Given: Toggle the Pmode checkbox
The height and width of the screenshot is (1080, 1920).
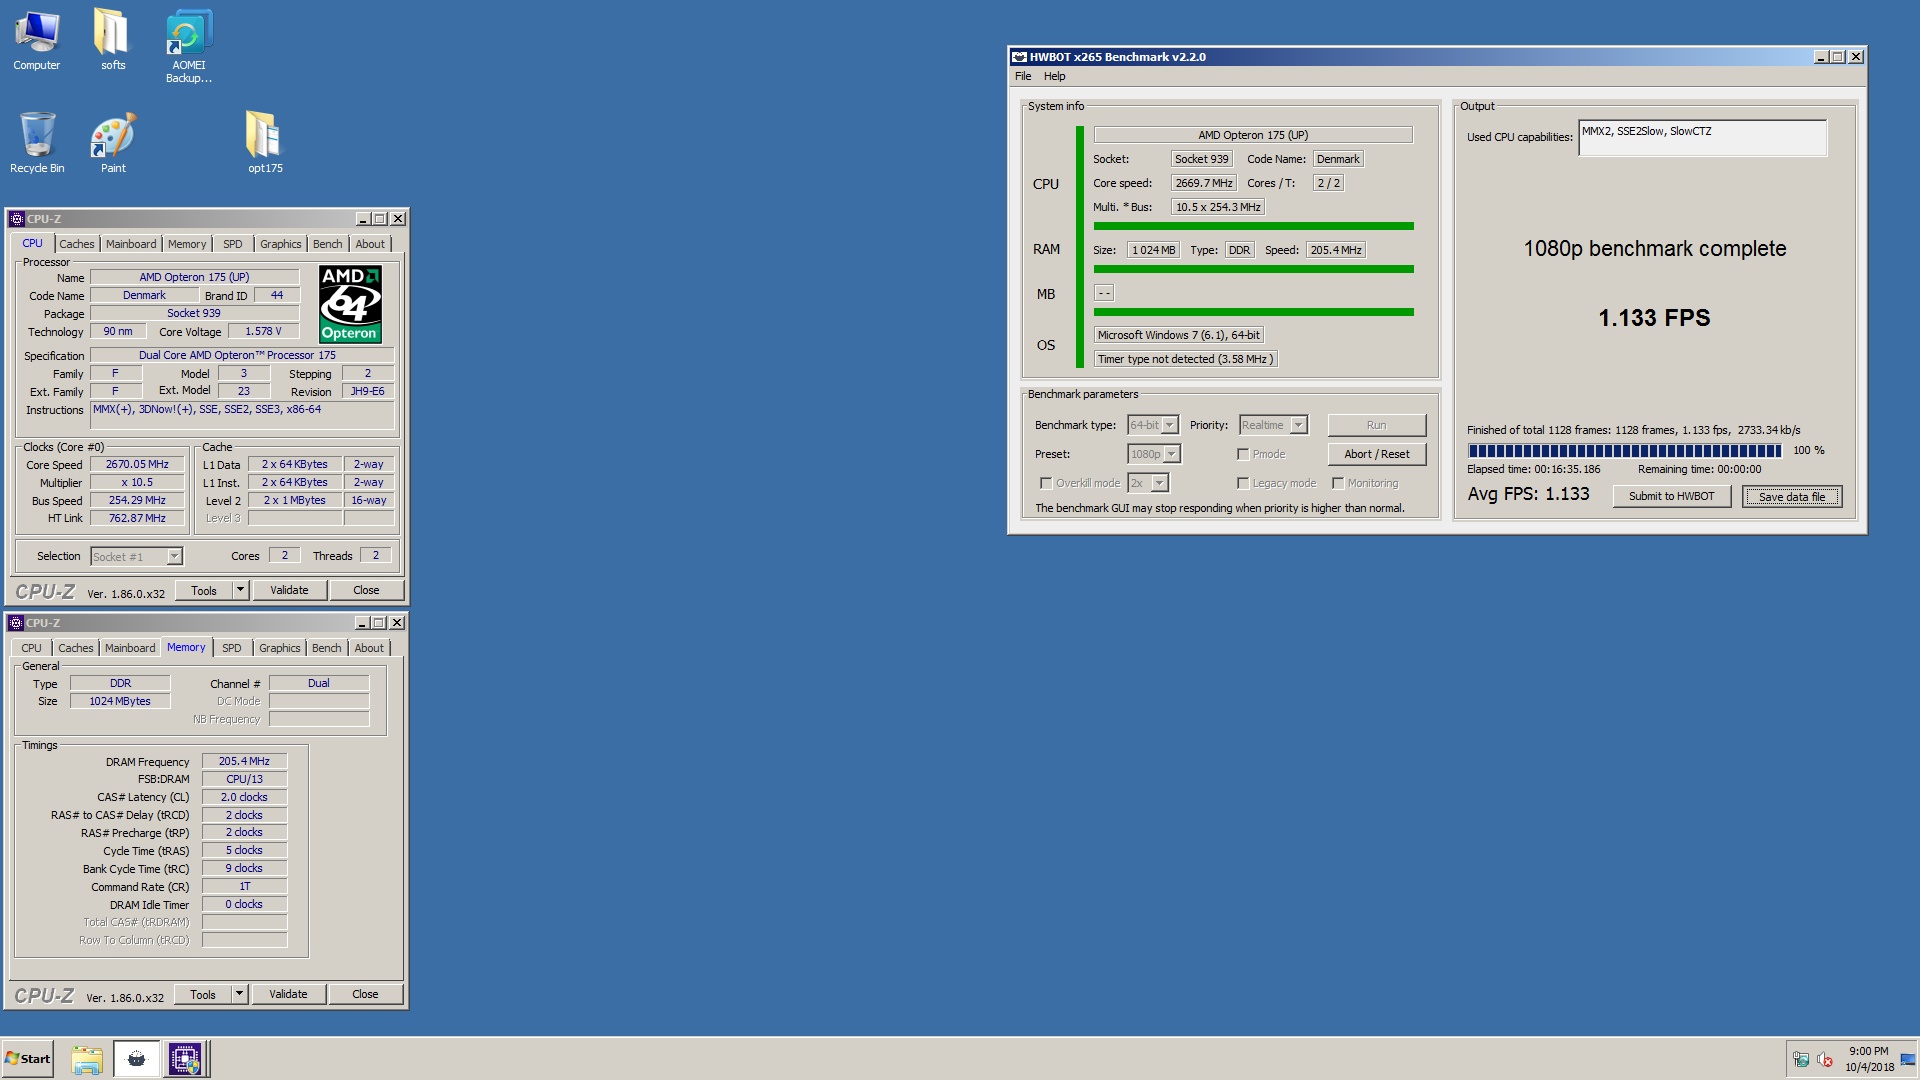Looking at the screenshot, I should (1243, 454).
